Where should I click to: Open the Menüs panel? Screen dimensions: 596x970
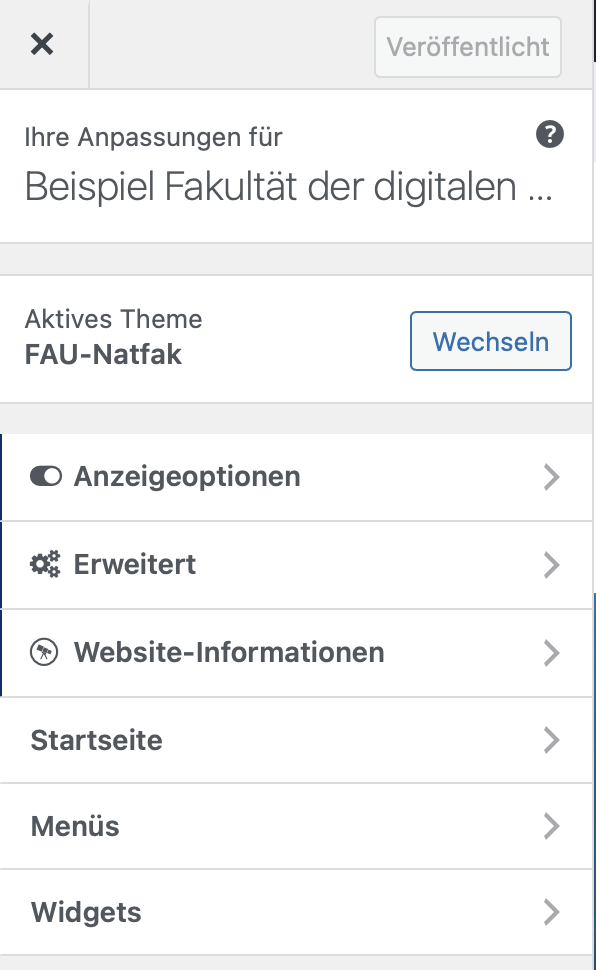click(x=296, y=826)
